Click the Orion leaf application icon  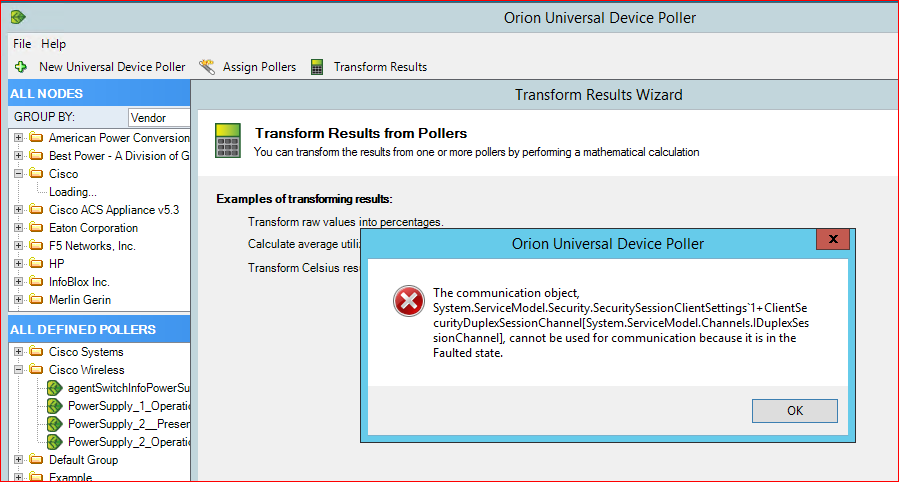click(18, 17)
